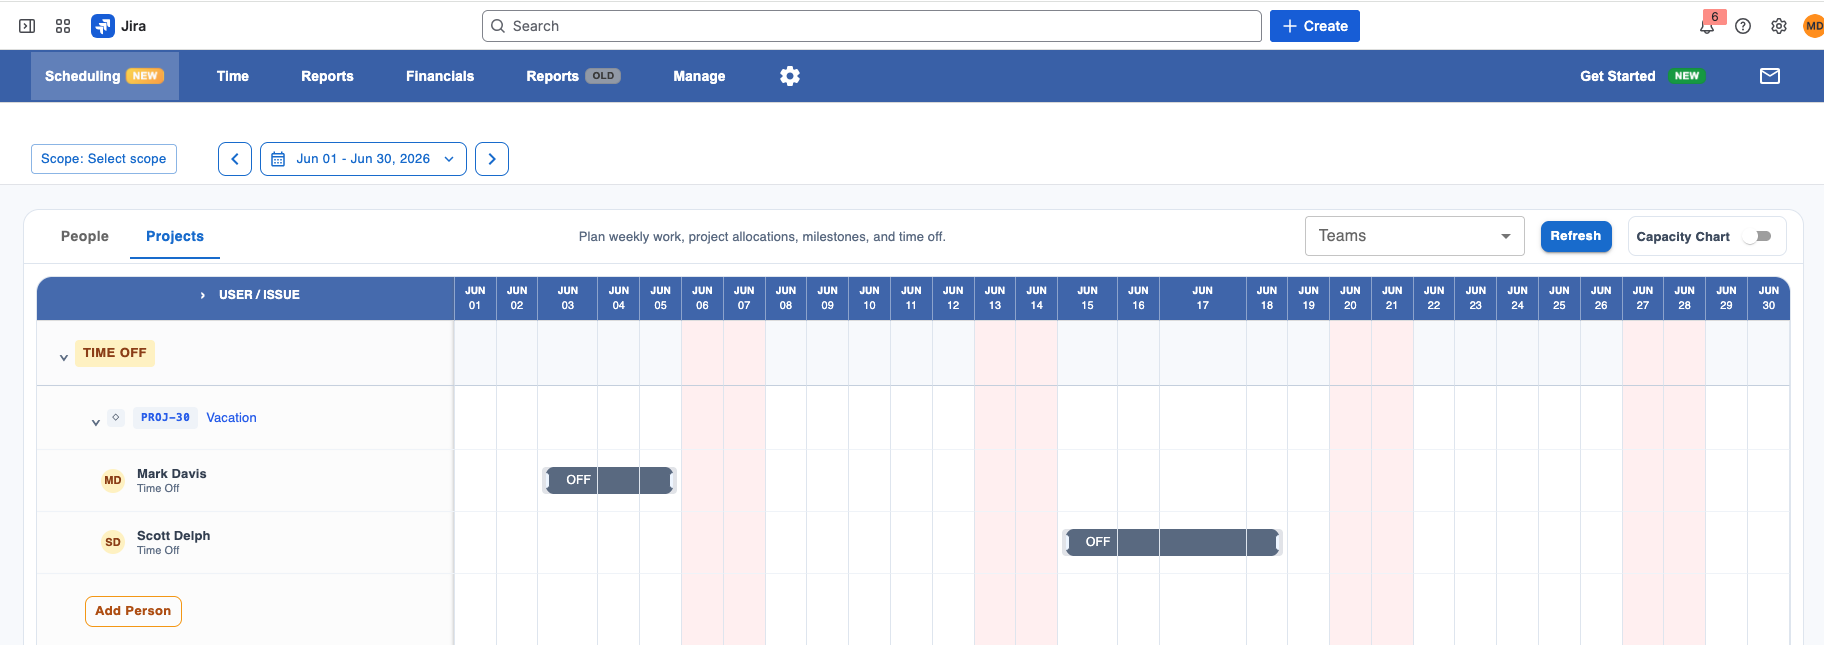Switch to the Projects tab
Viewport: 1824px width, 645px height.
tap(175, 236)
